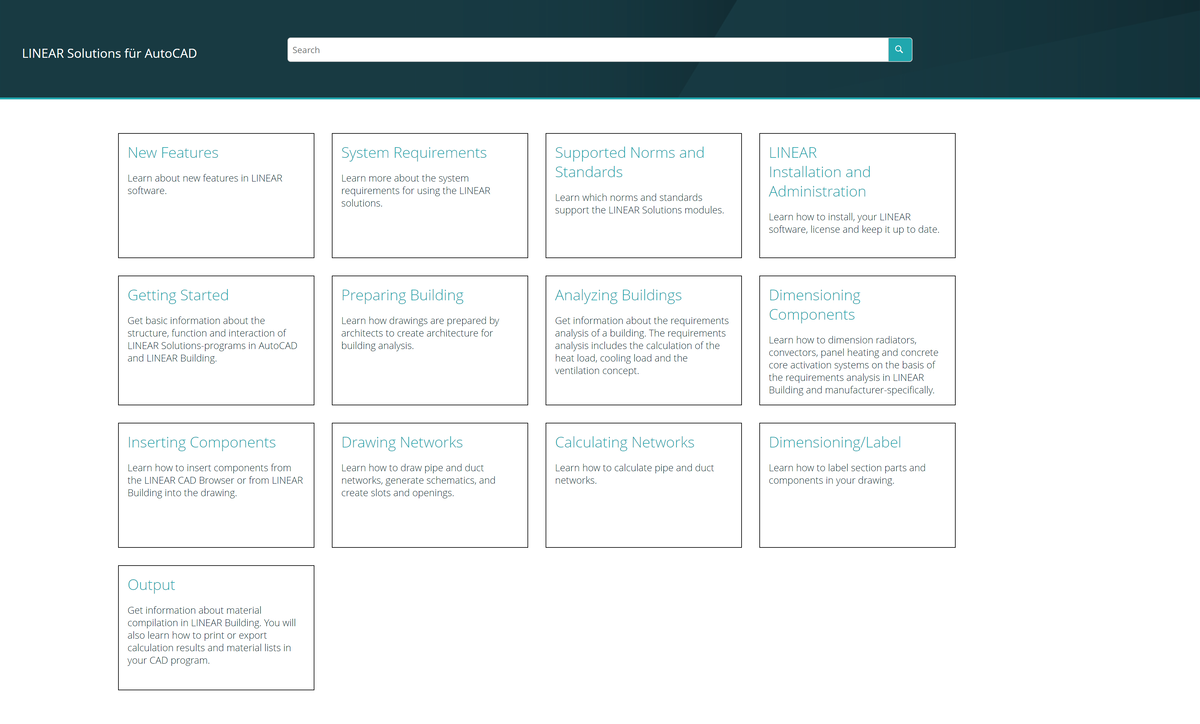Click the Output card description paragraph
The width and height of the screenshot is (1200, 724).
click(x=211, y=635)
